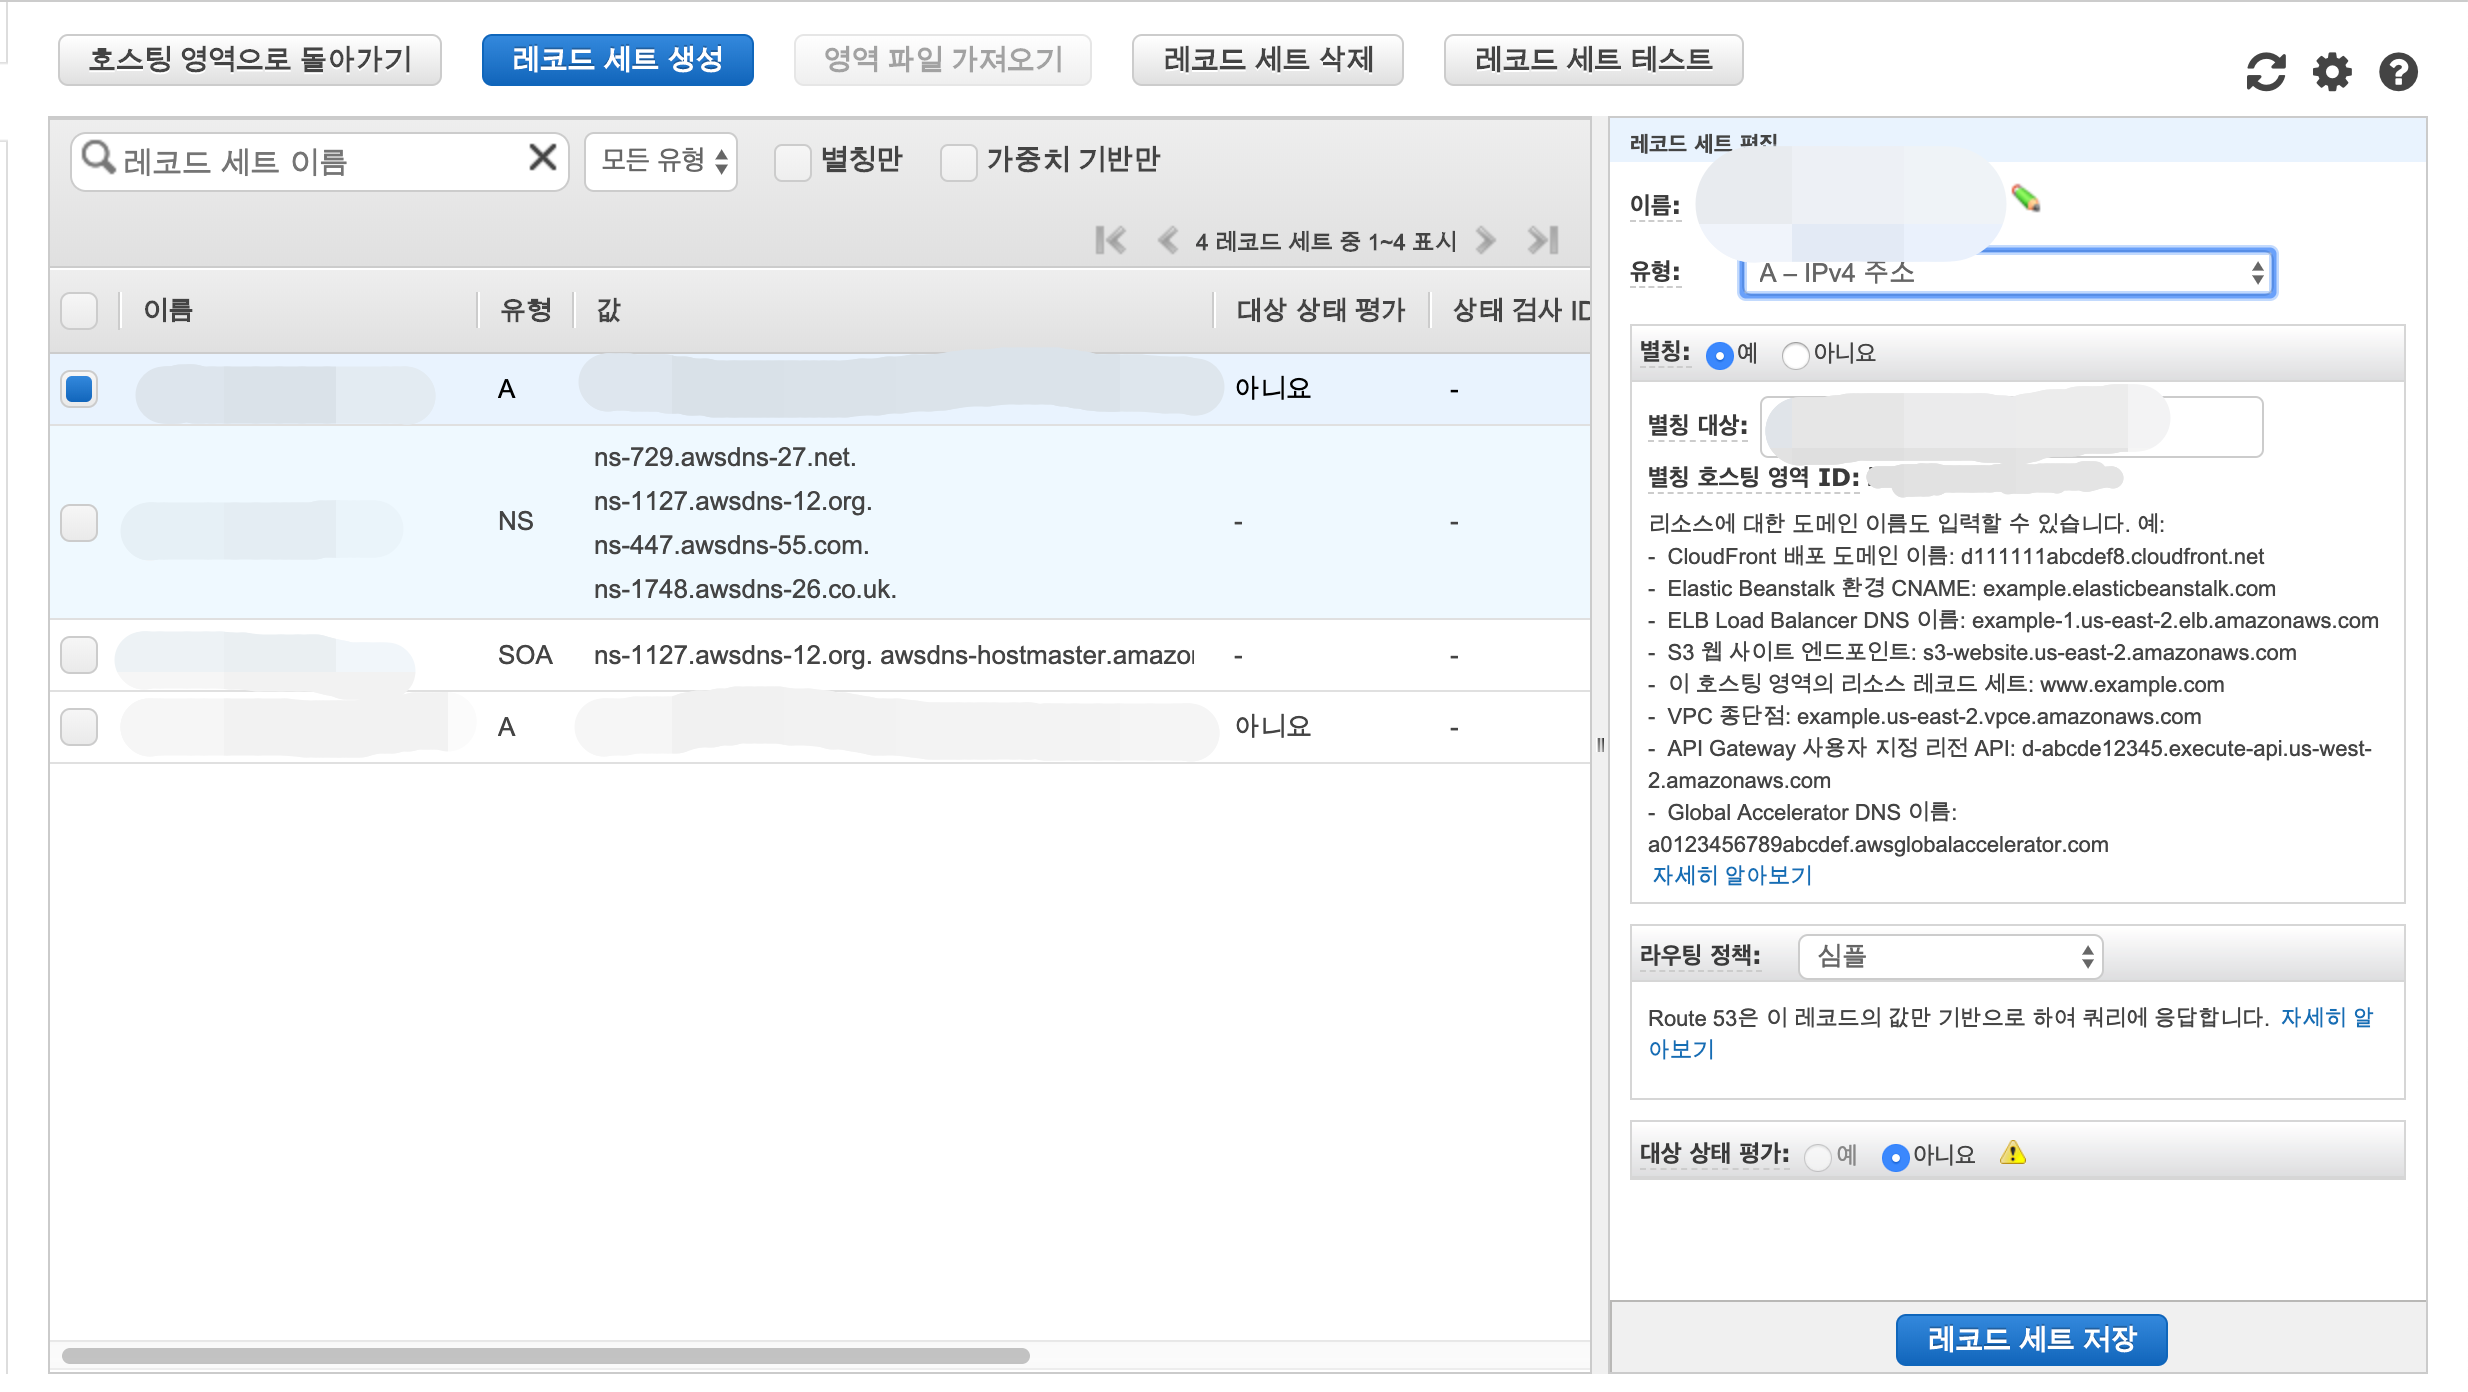2468x1392 pixels.
Task: Select 별칭 아니요 radio button
Action: pos(1795,355)
